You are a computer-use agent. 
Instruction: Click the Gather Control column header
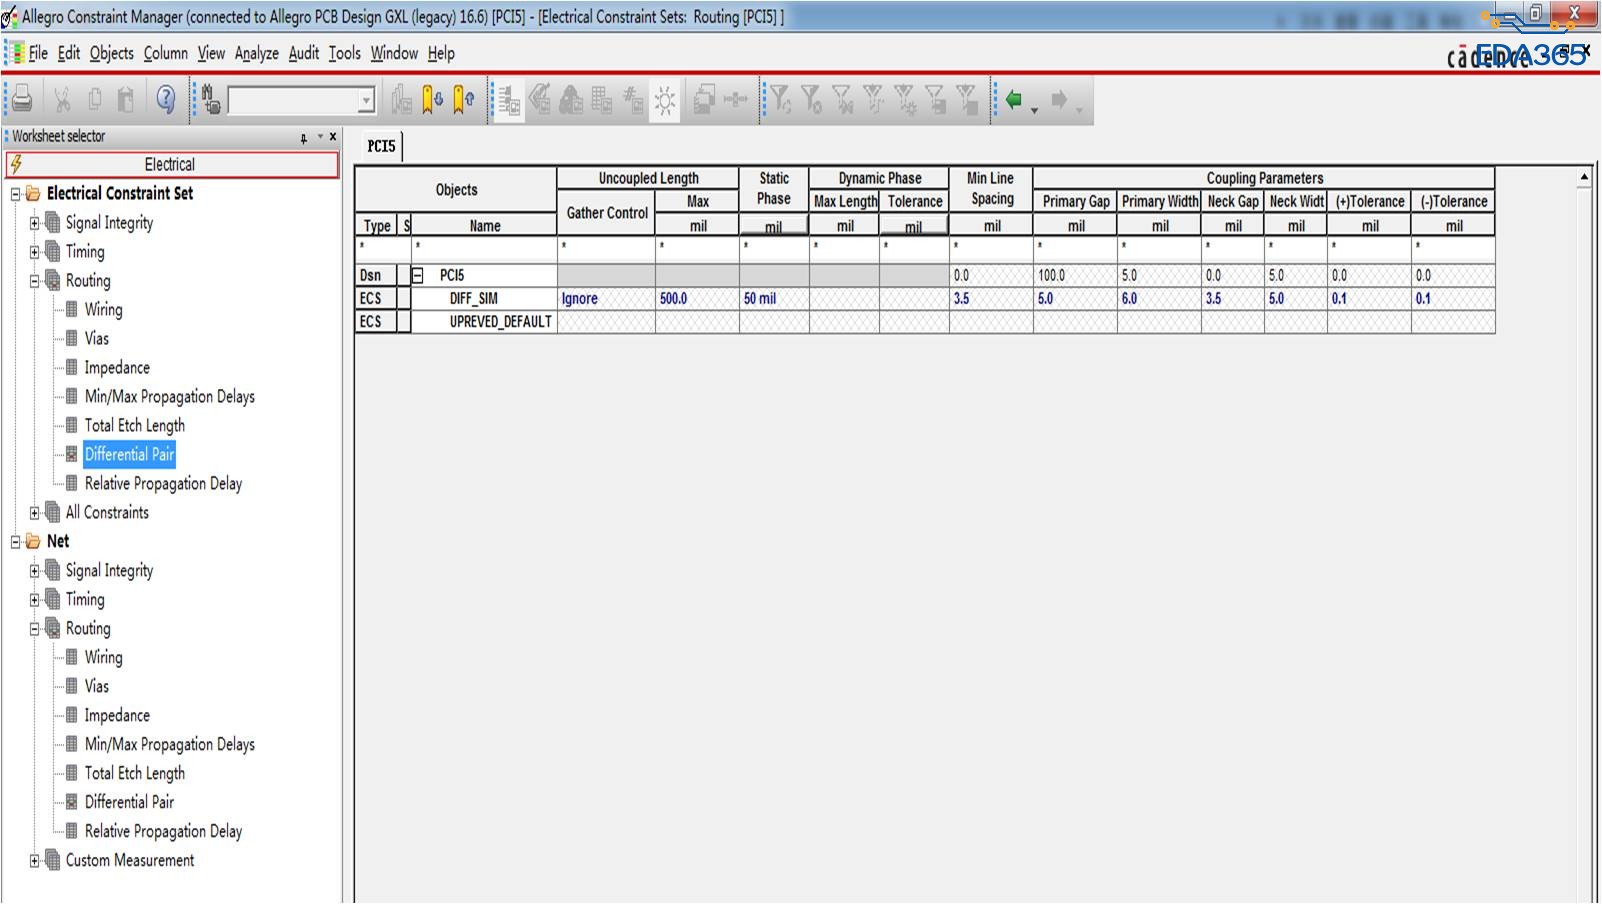pos(607,213)
